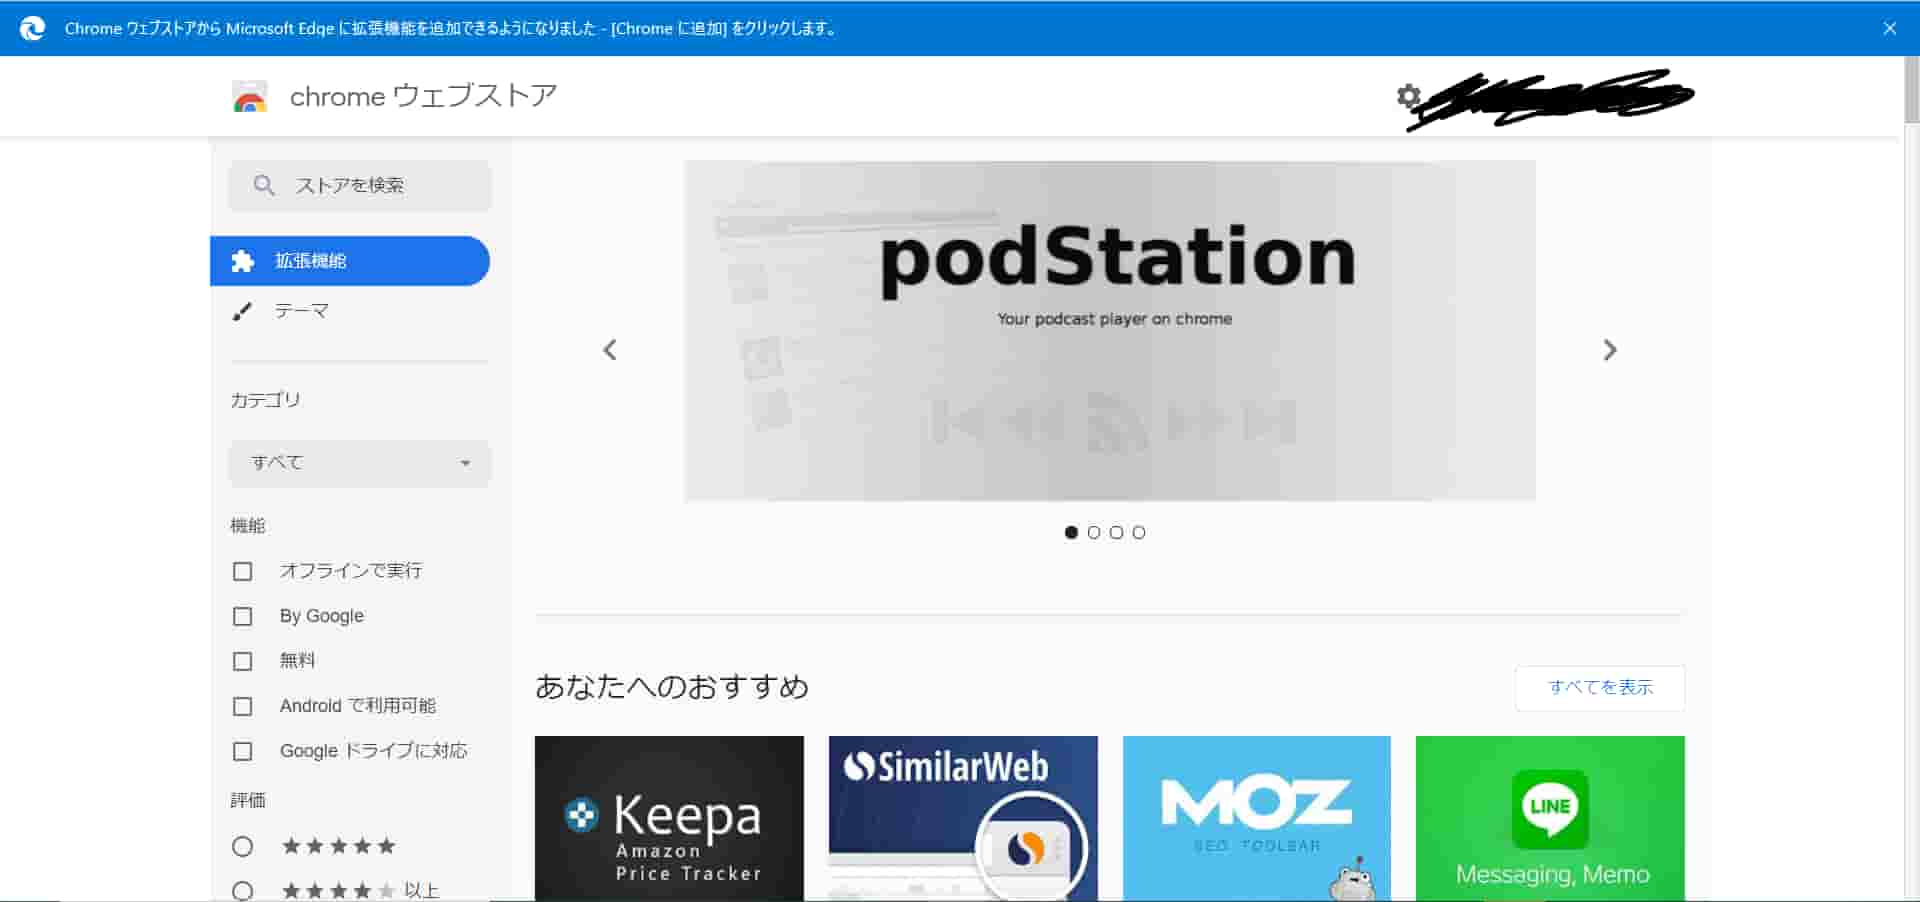Open the podStation featured banner

tap(1110, 330)
